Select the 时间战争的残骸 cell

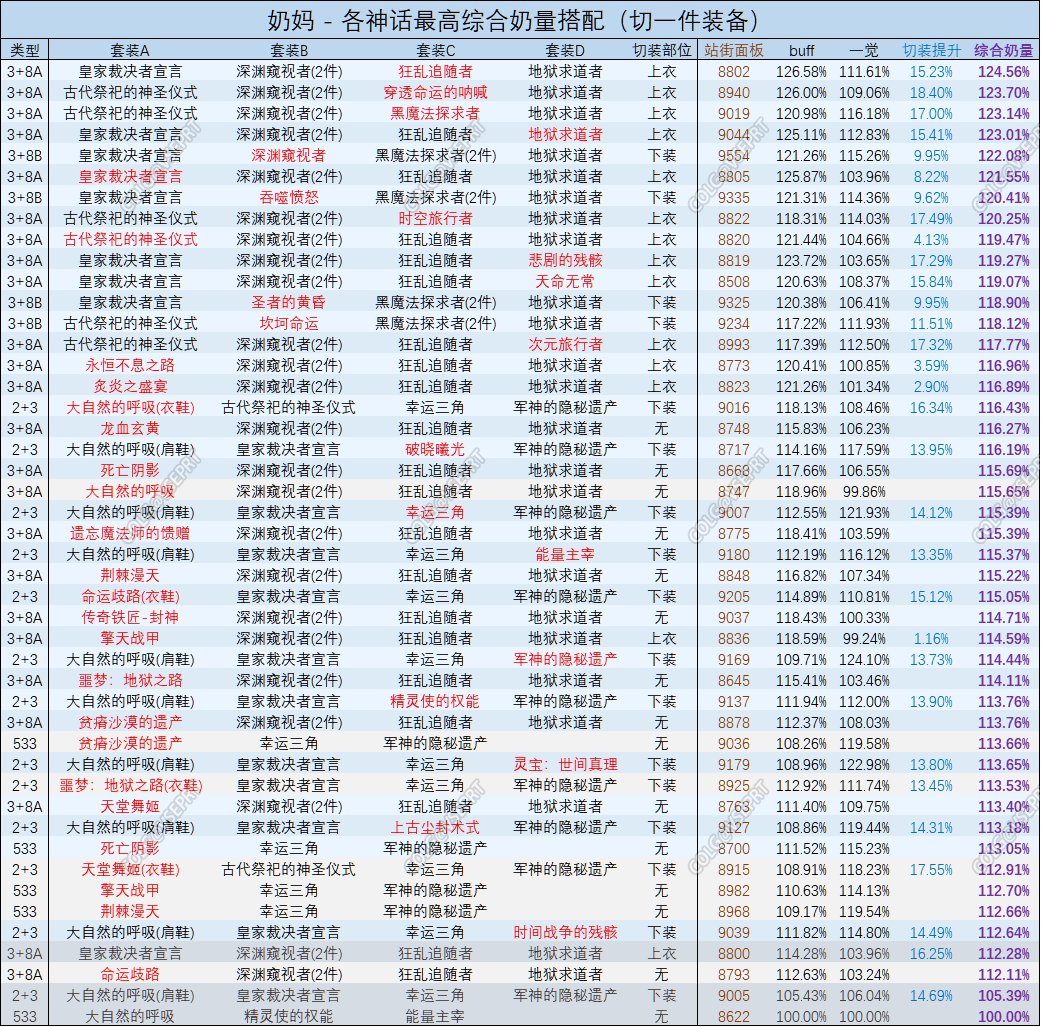(x=566, y=932)
